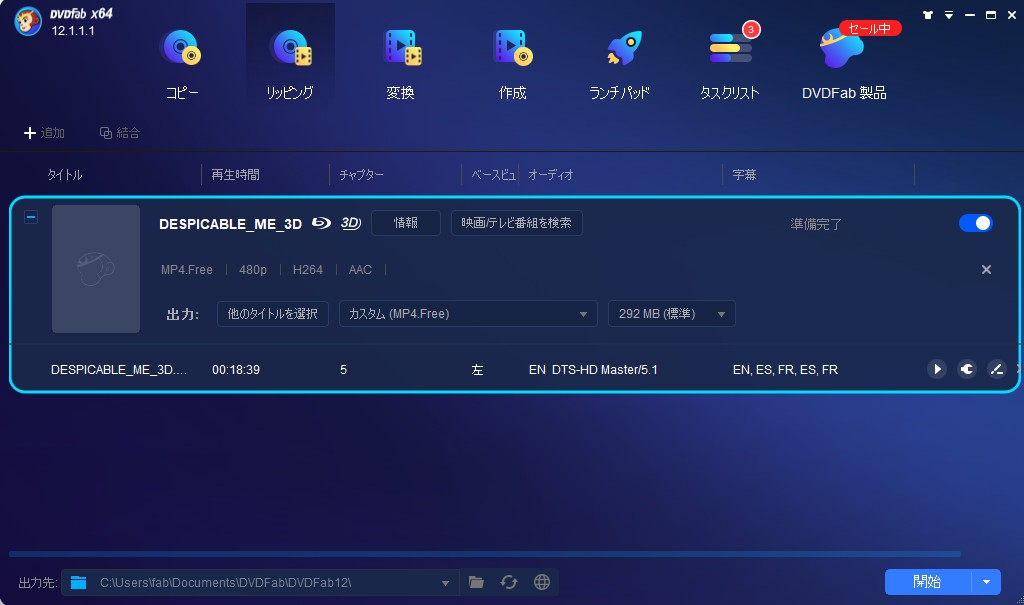Click 他のタイトルを選択 button
1024x605 pixels.
(272, 314)
